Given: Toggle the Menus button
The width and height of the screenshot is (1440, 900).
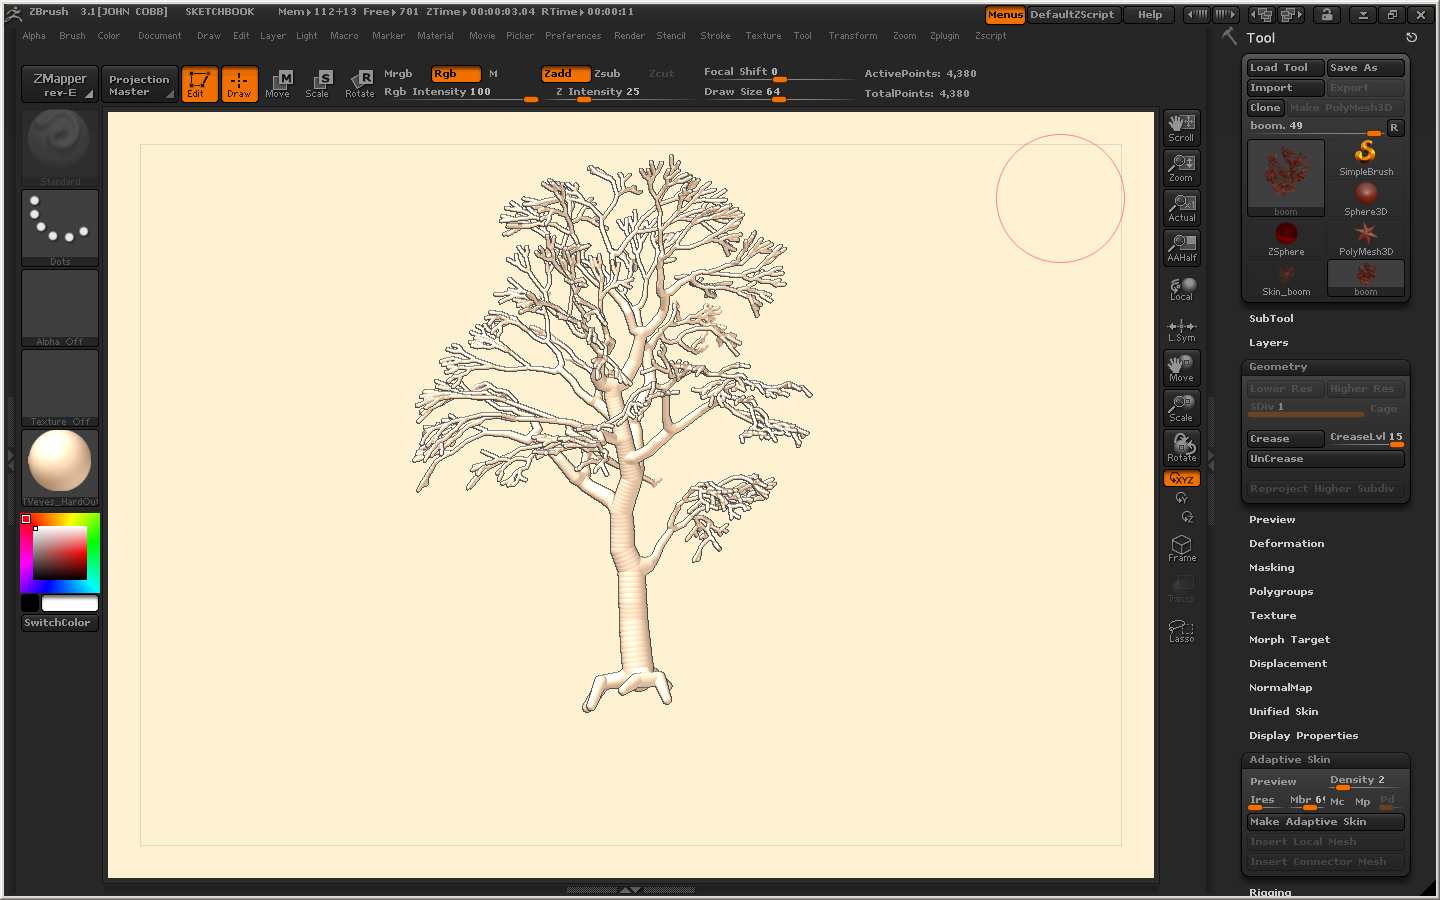Looking at the screenshot, I should coord(1005,15).
